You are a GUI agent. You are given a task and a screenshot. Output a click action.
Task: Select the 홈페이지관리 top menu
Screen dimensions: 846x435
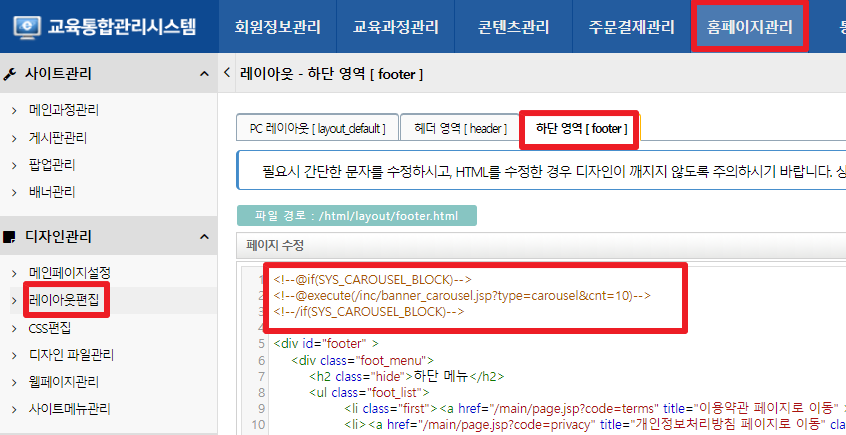(748, 27)
